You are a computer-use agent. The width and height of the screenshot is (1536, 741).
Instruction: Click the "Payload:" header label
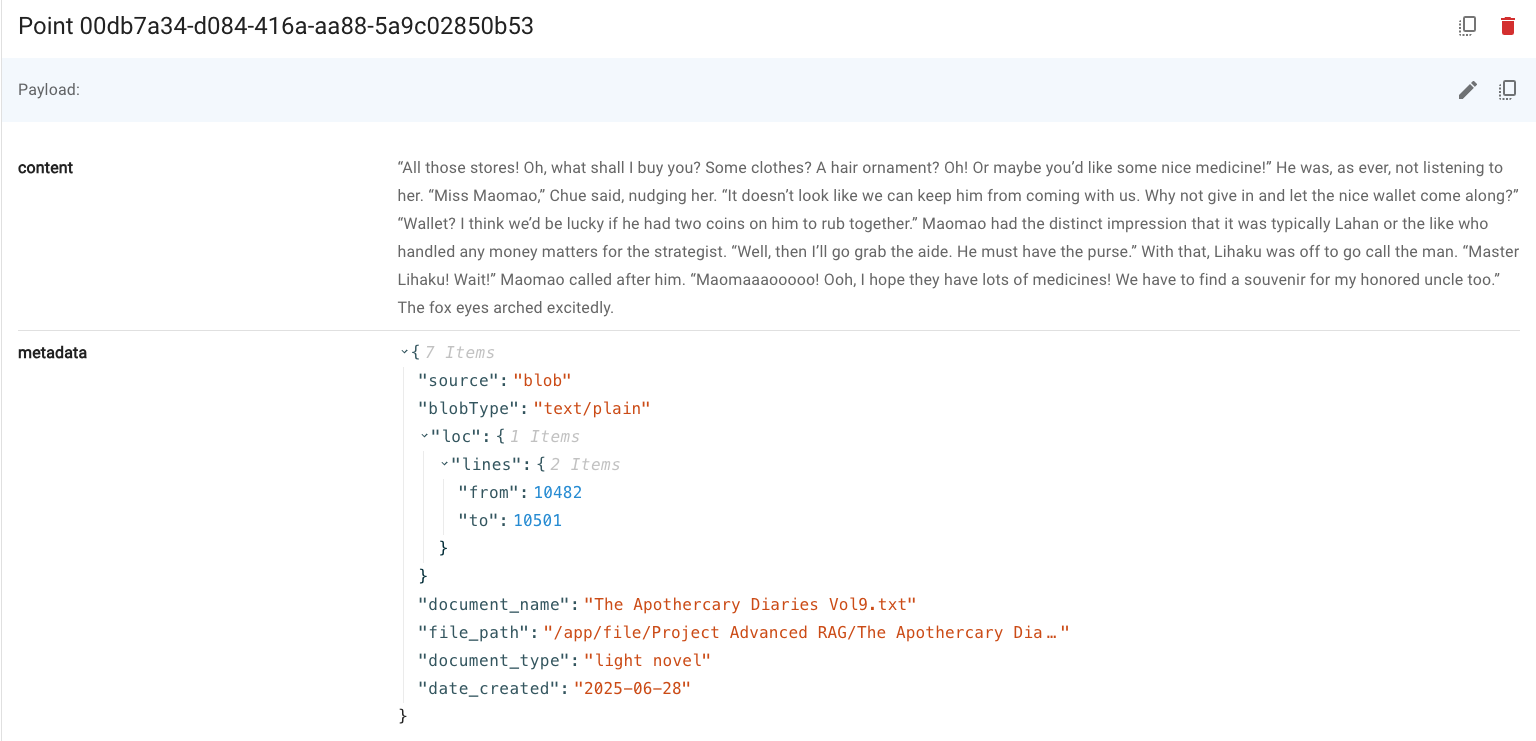(49, 90)
